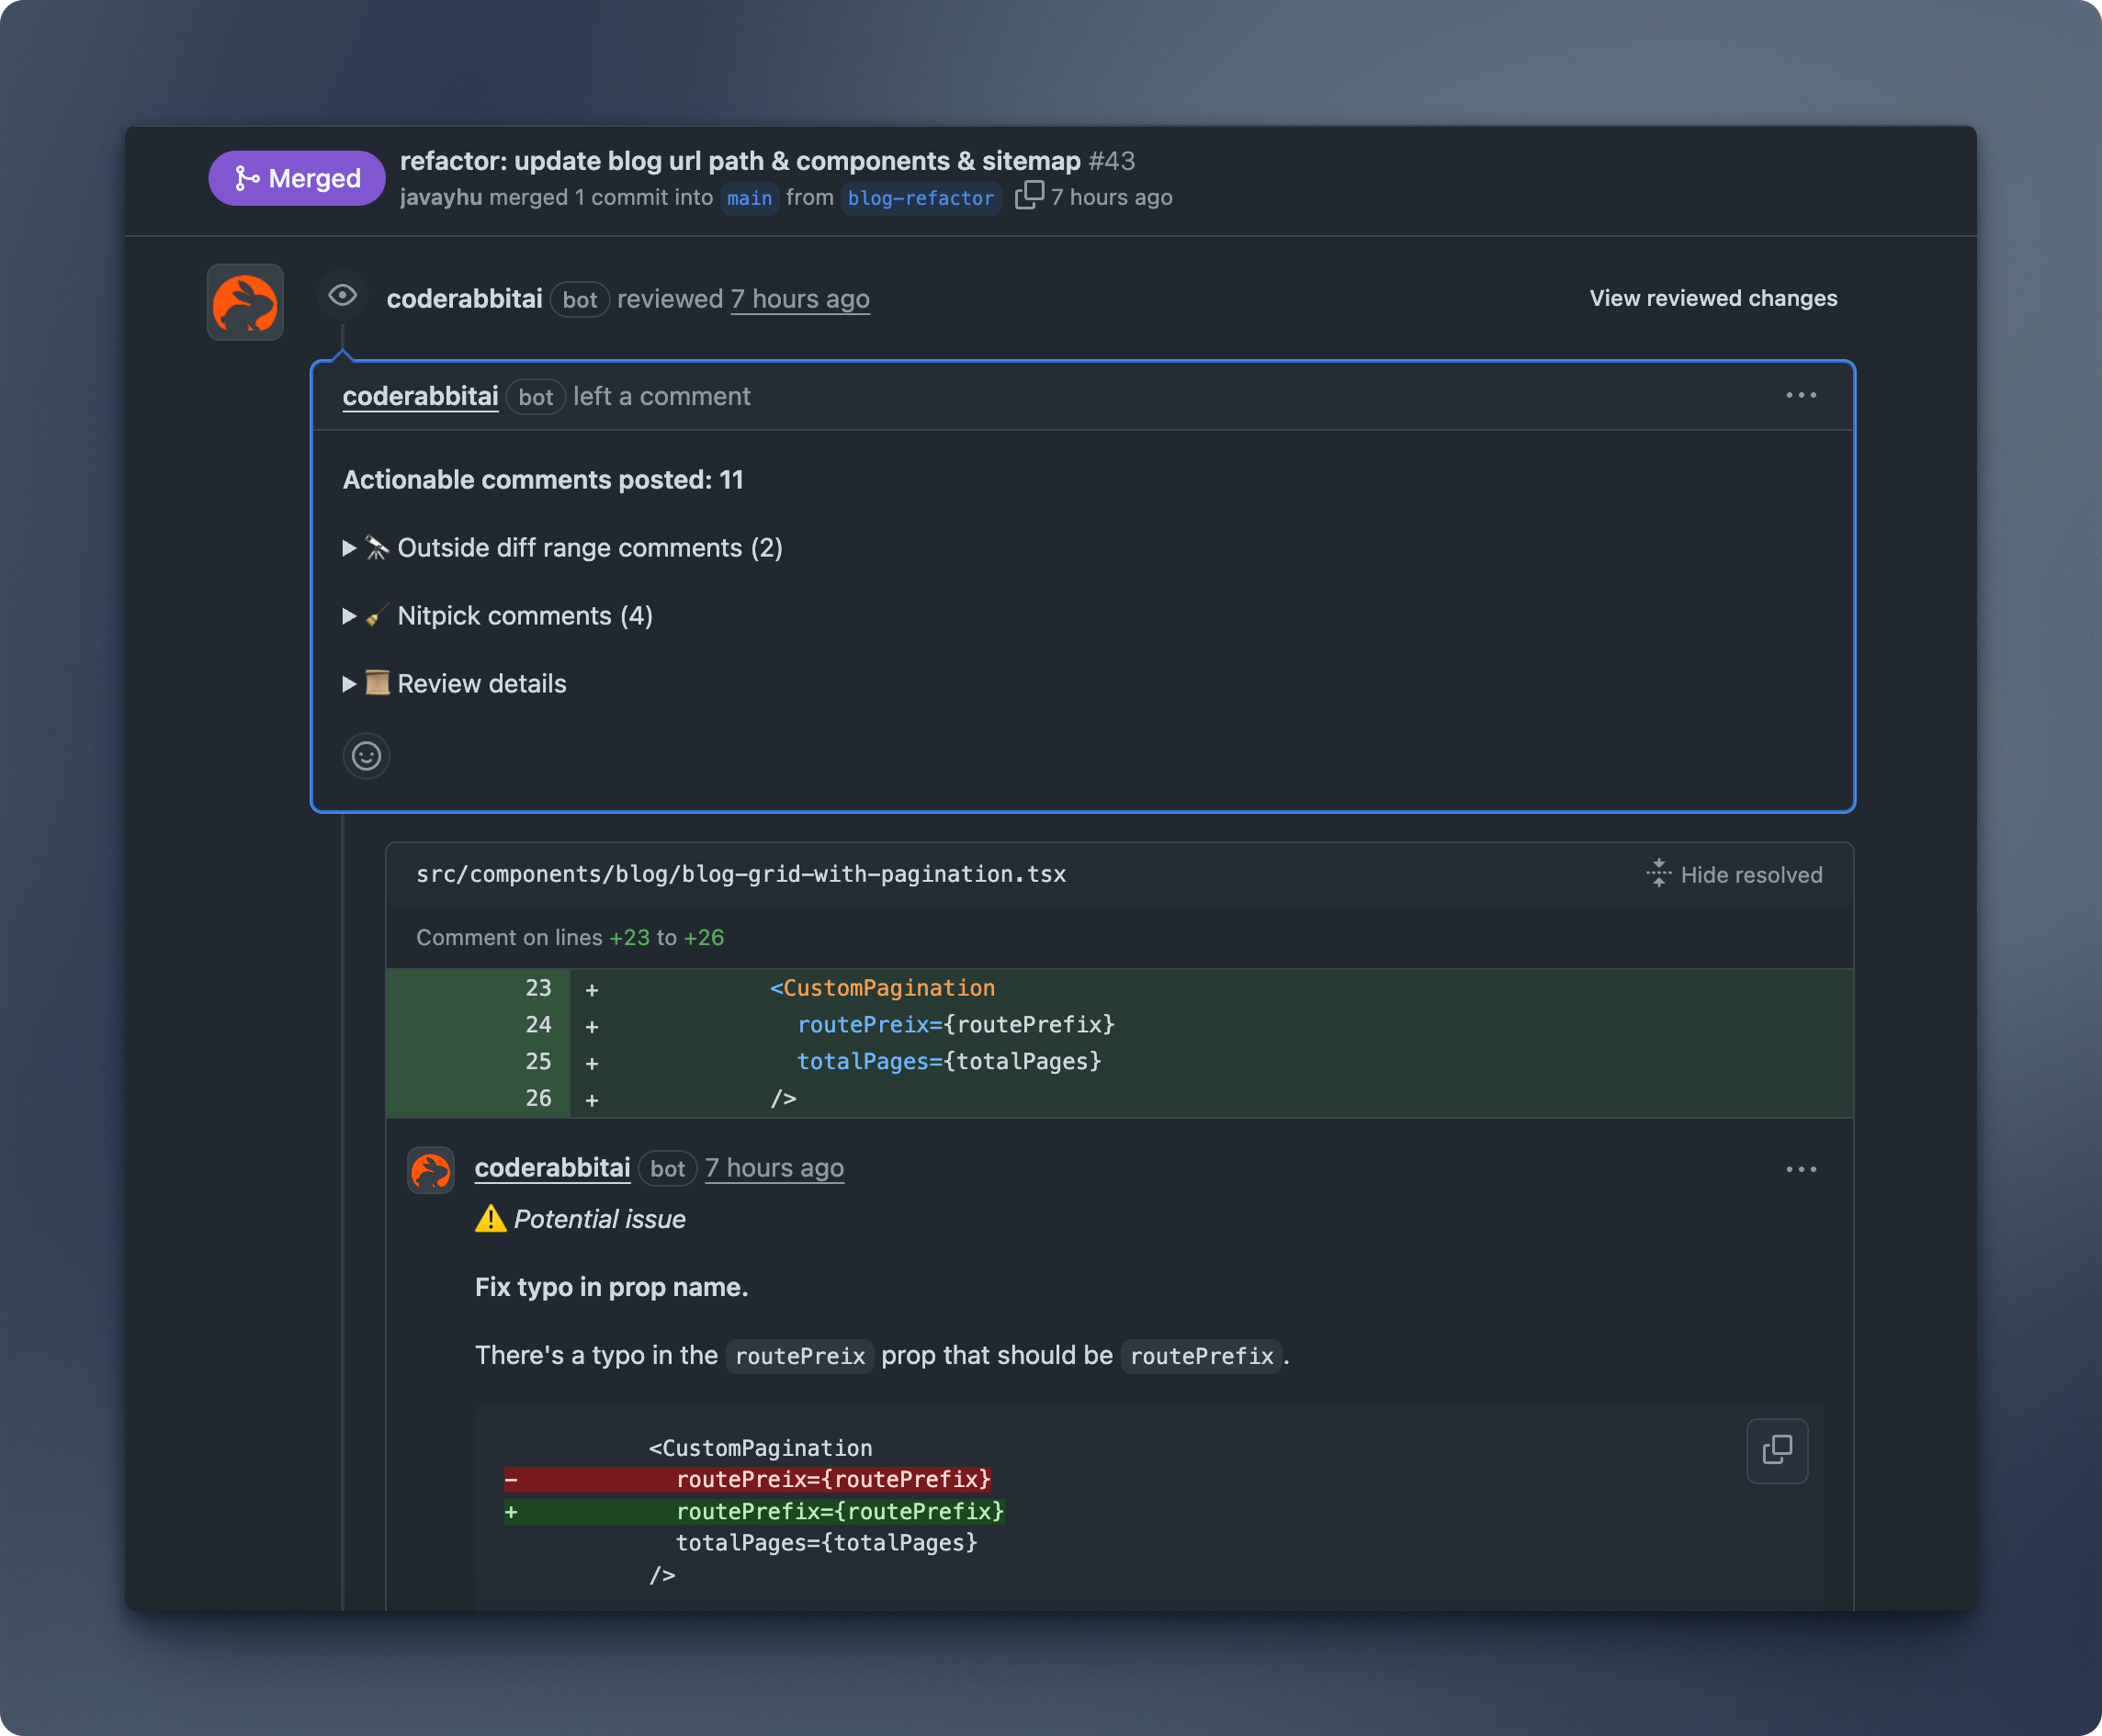
Task: Expand Nitpick comments (4) section
Action: [498, 616]
